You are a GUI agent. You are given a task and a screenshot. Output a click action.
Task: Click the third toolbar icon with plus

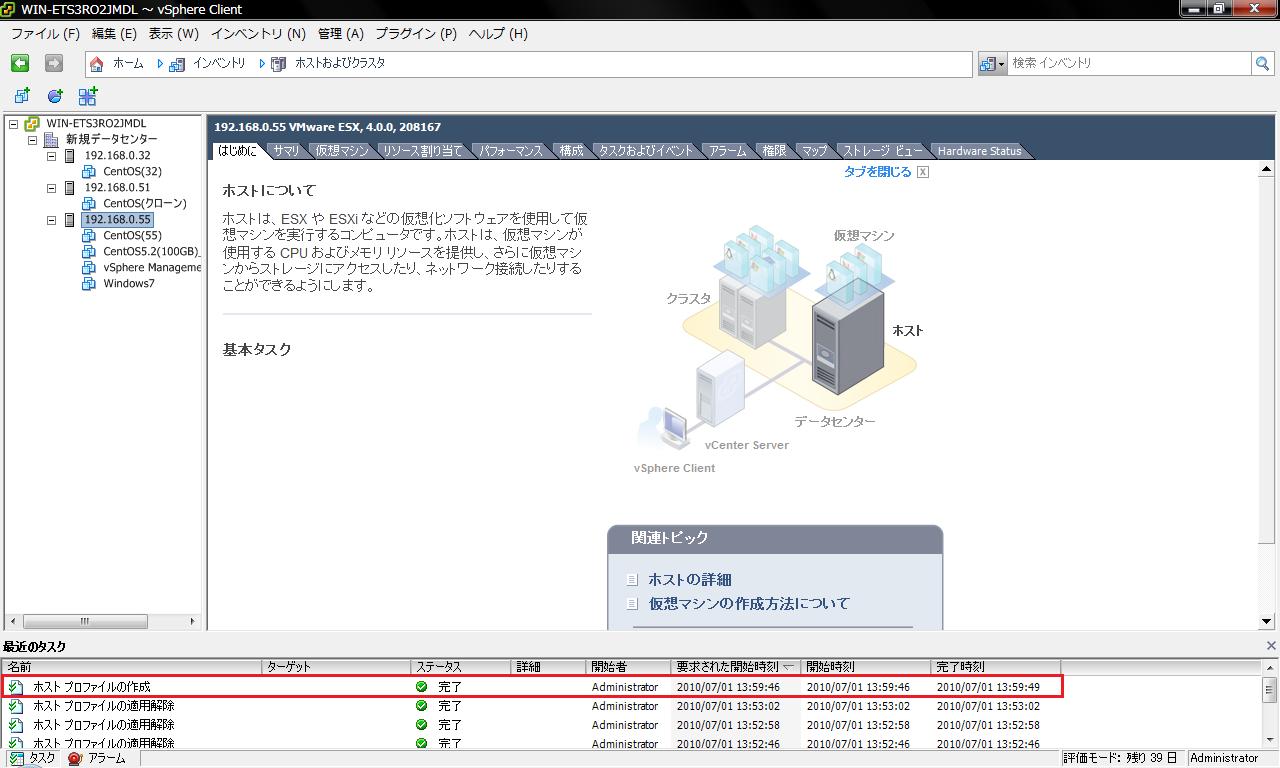click(x=88, y=96)
